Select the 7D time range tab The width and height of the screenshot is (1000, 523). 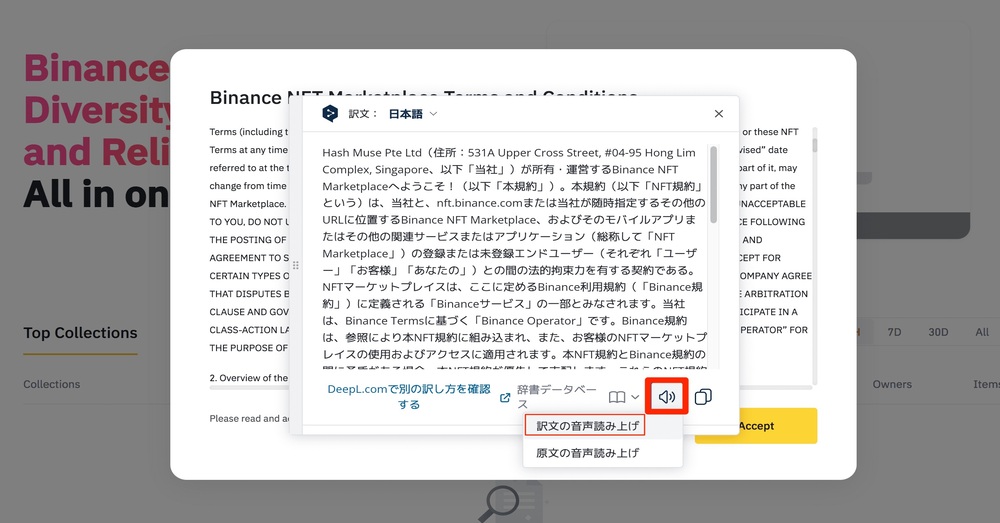(x=894, y=332)
